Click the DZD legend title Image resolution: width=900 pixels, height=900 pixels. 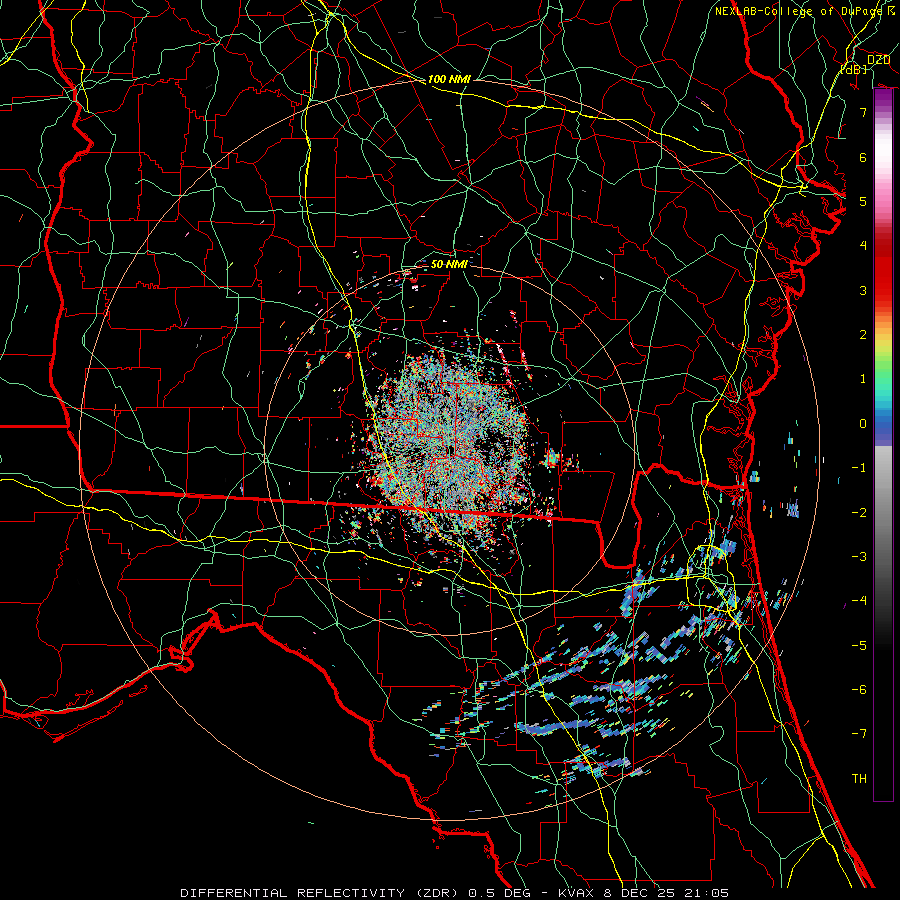tap(879, 60)
